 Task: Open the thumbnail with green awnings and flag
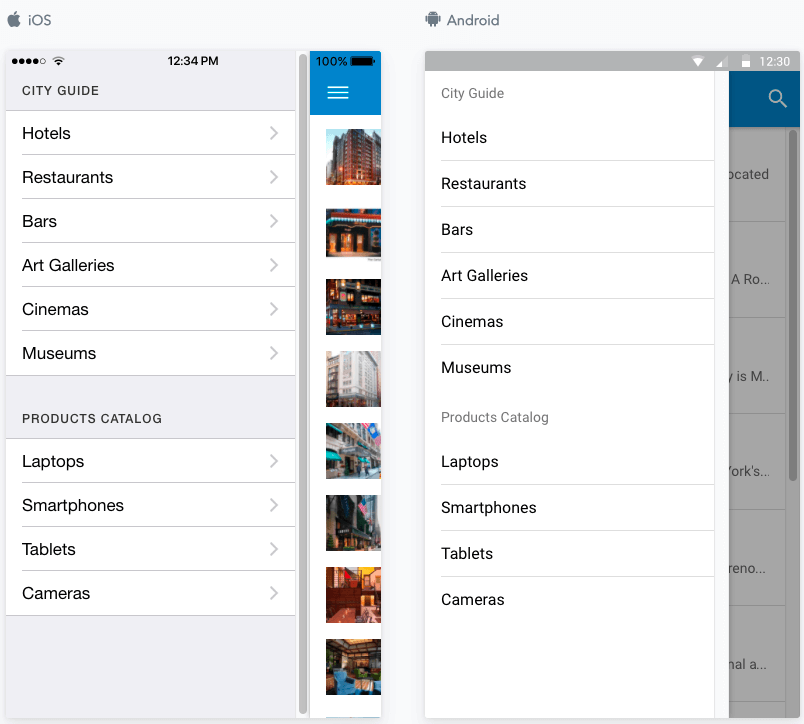tap(353, 451)
